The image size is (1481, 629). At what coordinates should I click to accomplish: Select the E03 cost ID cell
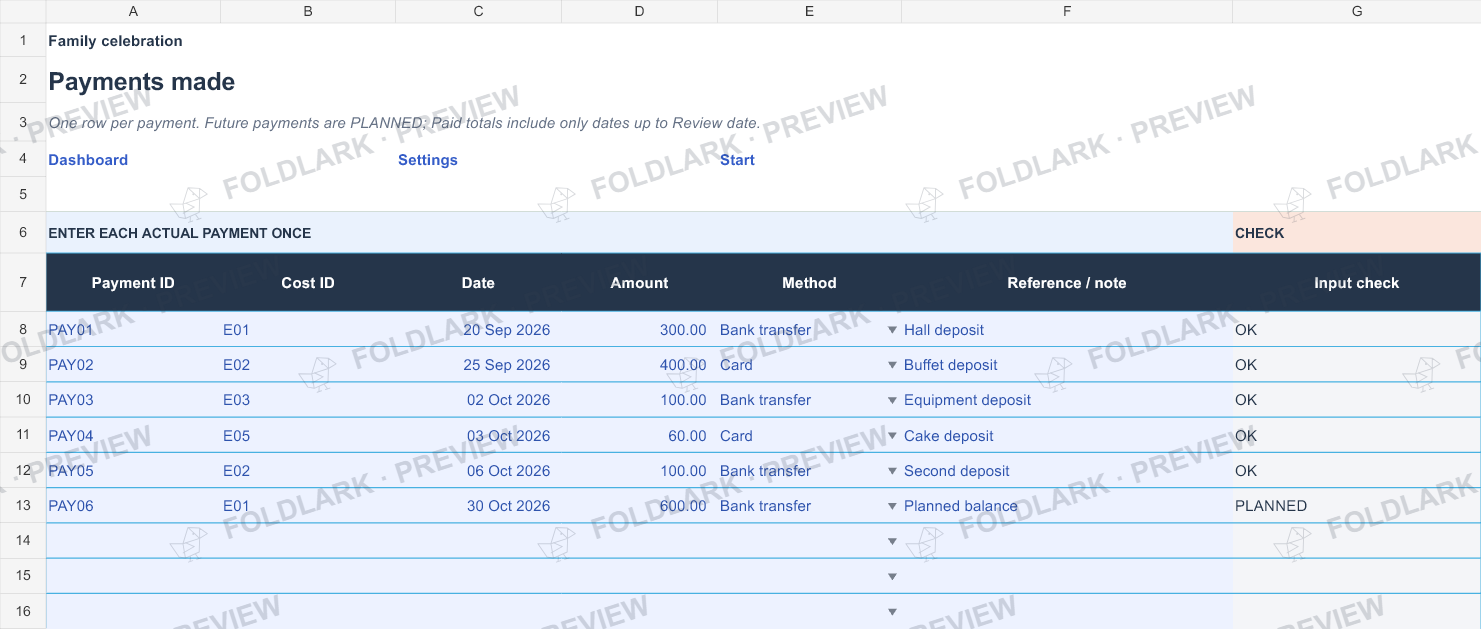coord(308,400)
